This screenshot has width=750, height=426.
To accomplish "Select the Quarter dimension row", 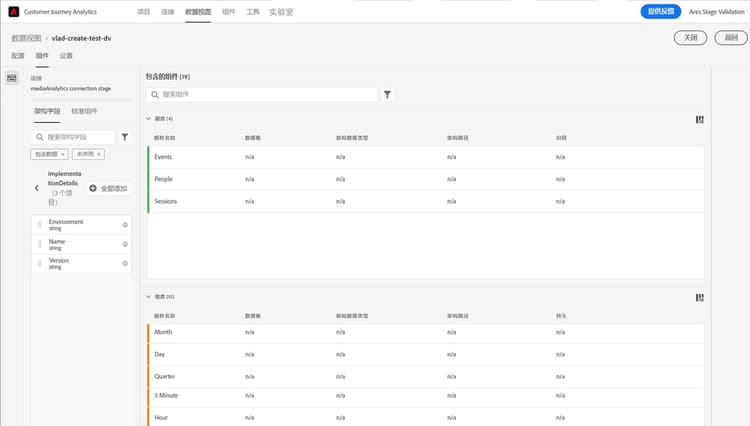I will point(426,377).
